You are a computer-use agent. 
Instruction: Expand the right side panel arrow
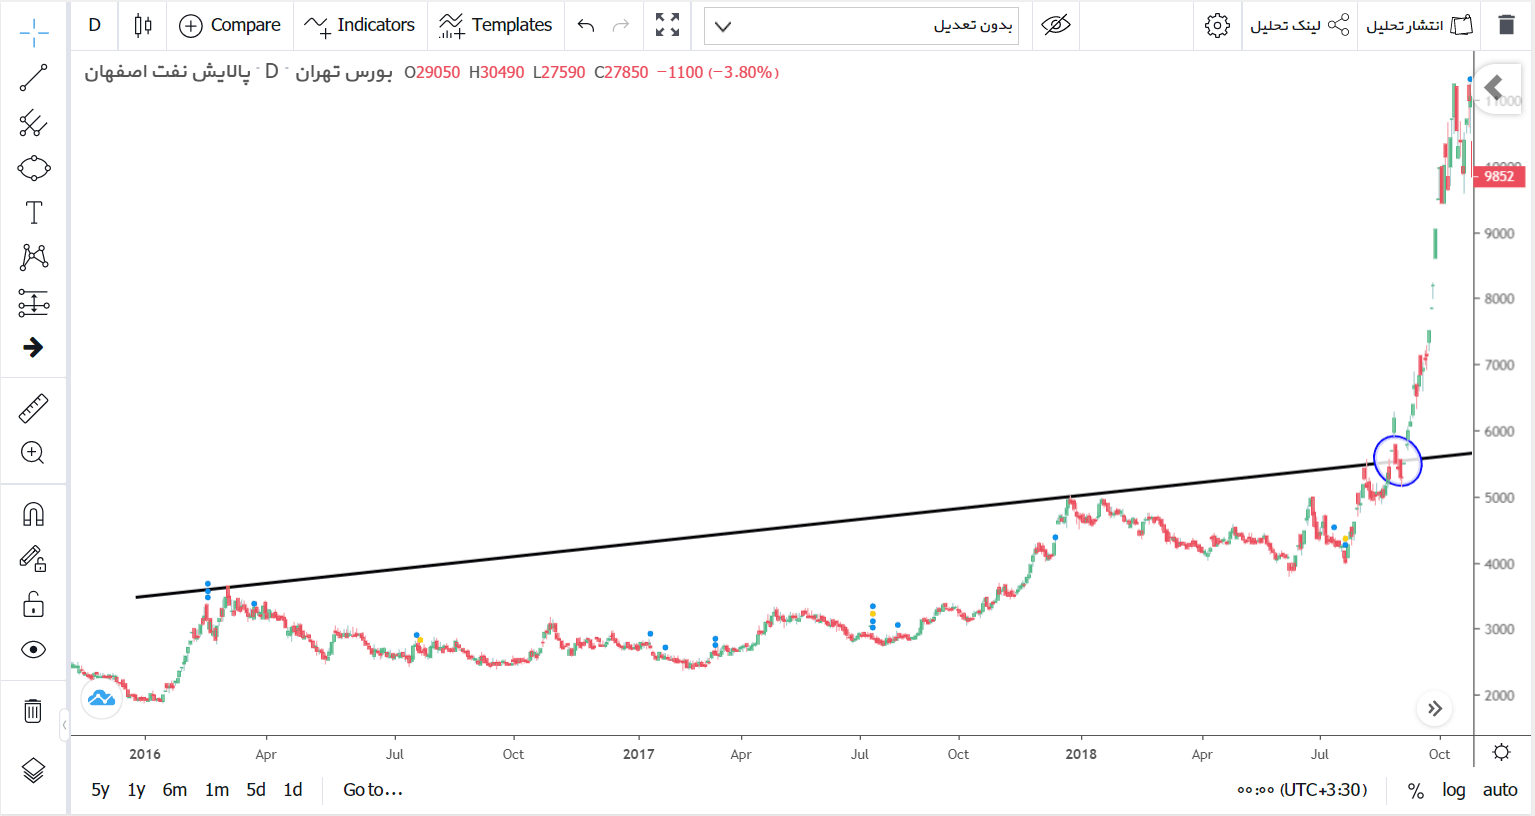coord(1497,88)
